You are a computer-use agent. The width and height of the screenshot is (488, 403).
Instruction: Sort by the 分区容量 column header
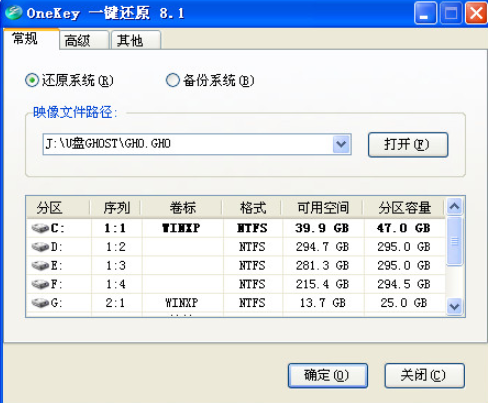404,208
